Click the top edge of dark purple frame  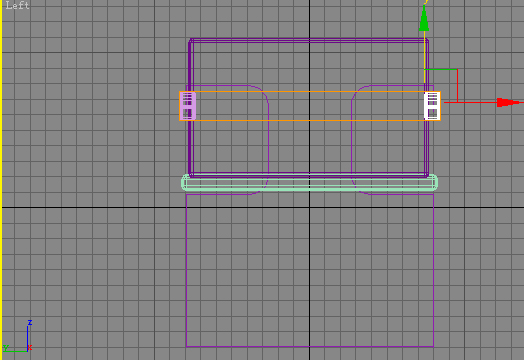[x=309, y=40]
